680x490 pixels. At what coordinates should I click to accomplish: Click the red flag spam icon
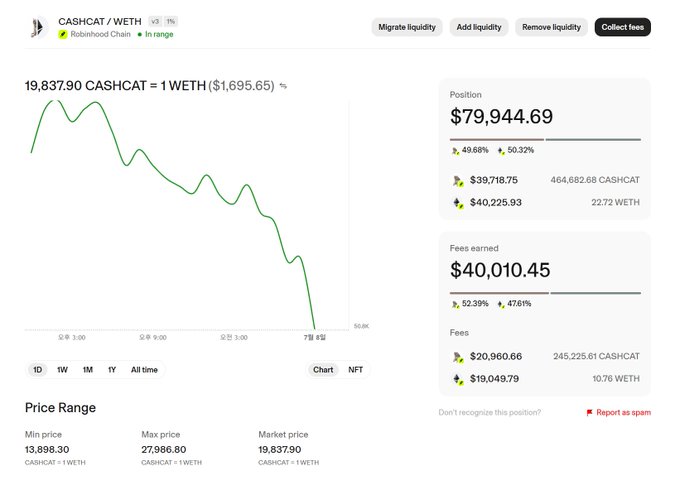[589, 413]
